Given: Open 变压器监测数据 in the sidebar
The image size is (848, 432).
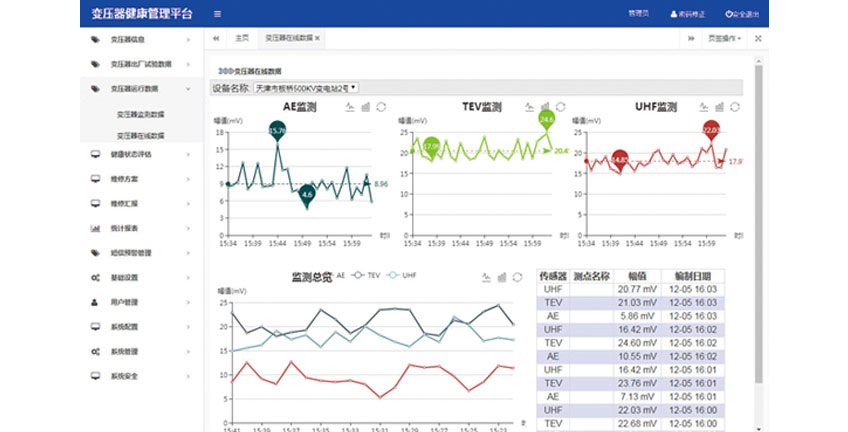Looking at the screenshot, I should tap(140, 114).
